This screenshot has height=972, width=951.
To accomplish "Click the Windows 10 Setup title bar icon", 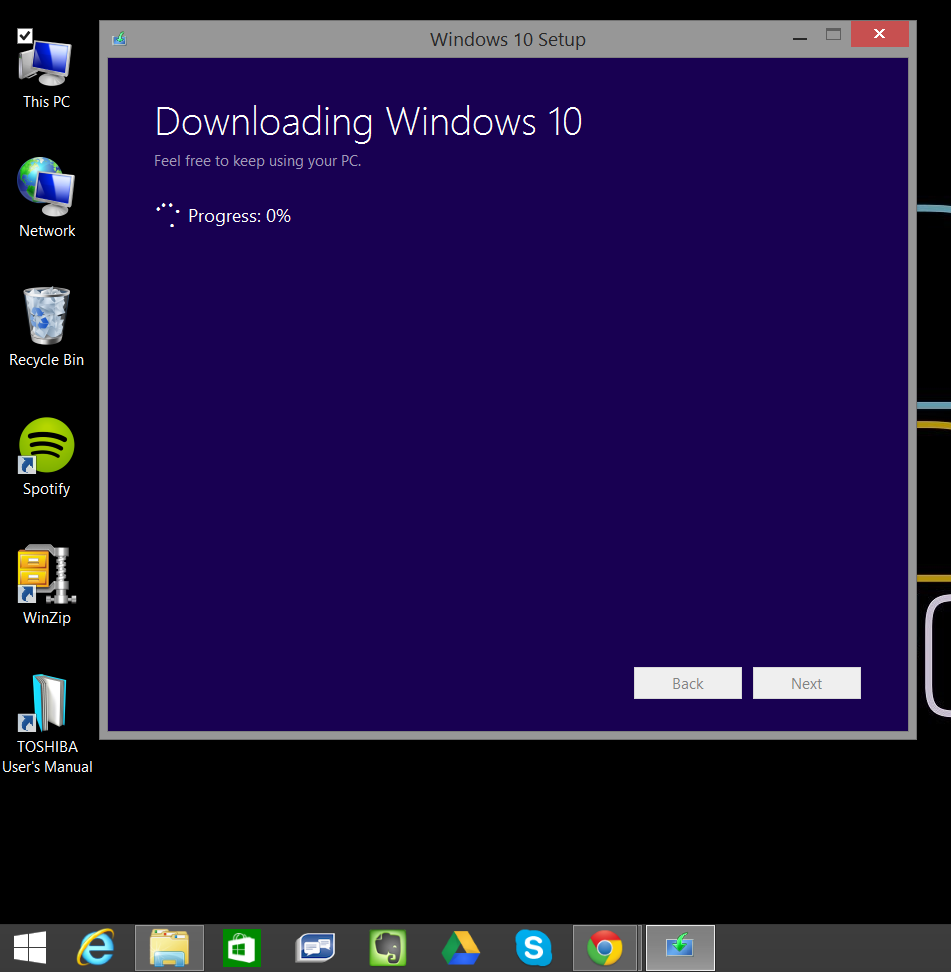I will (x=119, y=37).
